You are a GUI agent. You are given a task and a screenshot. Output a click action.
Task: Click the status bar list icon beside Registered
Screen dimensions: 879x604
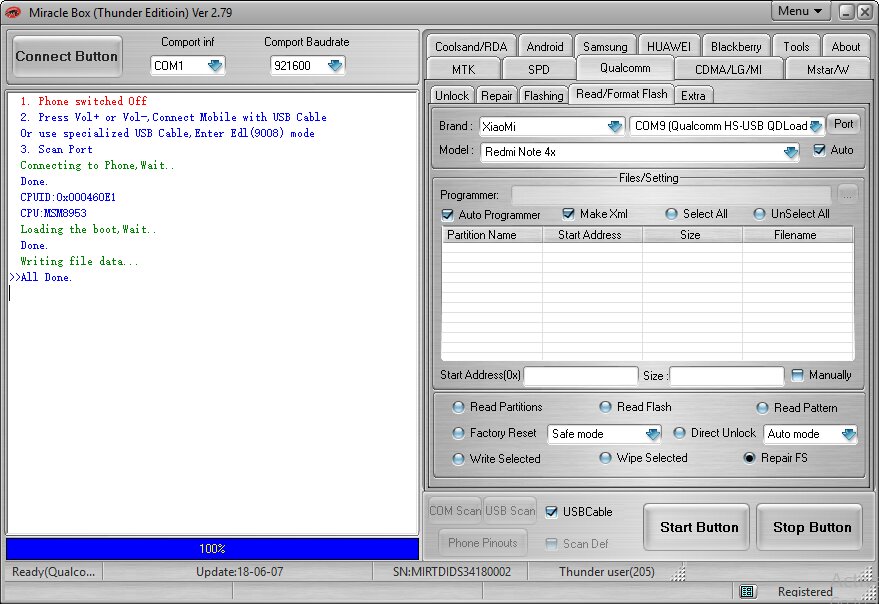click(746, 591)
